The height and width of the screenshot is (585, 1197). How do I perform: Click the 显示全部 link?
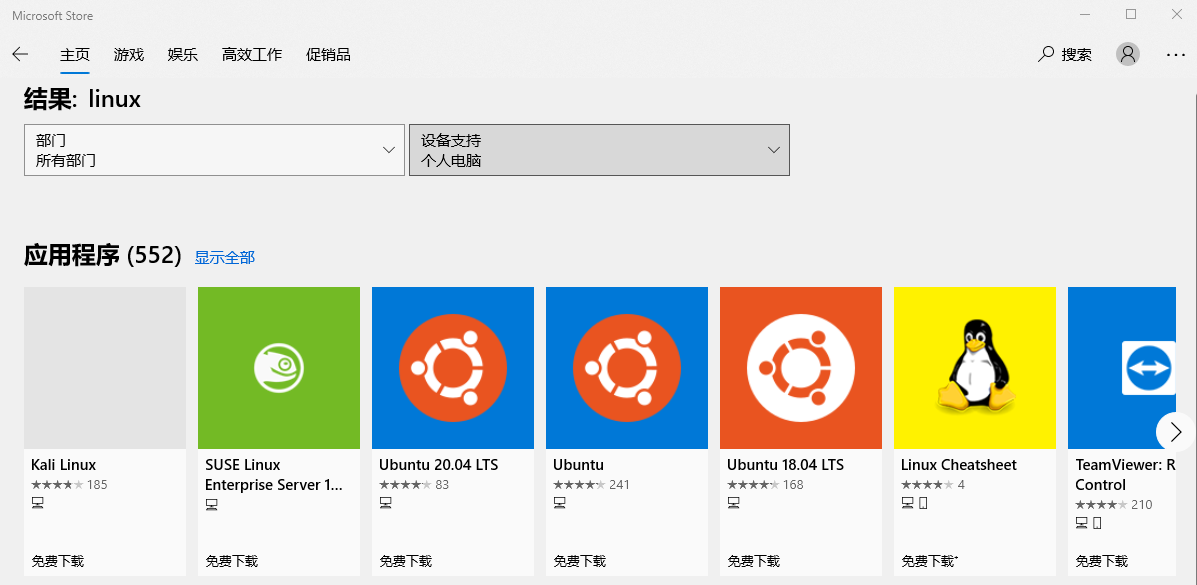coord(224,257)
